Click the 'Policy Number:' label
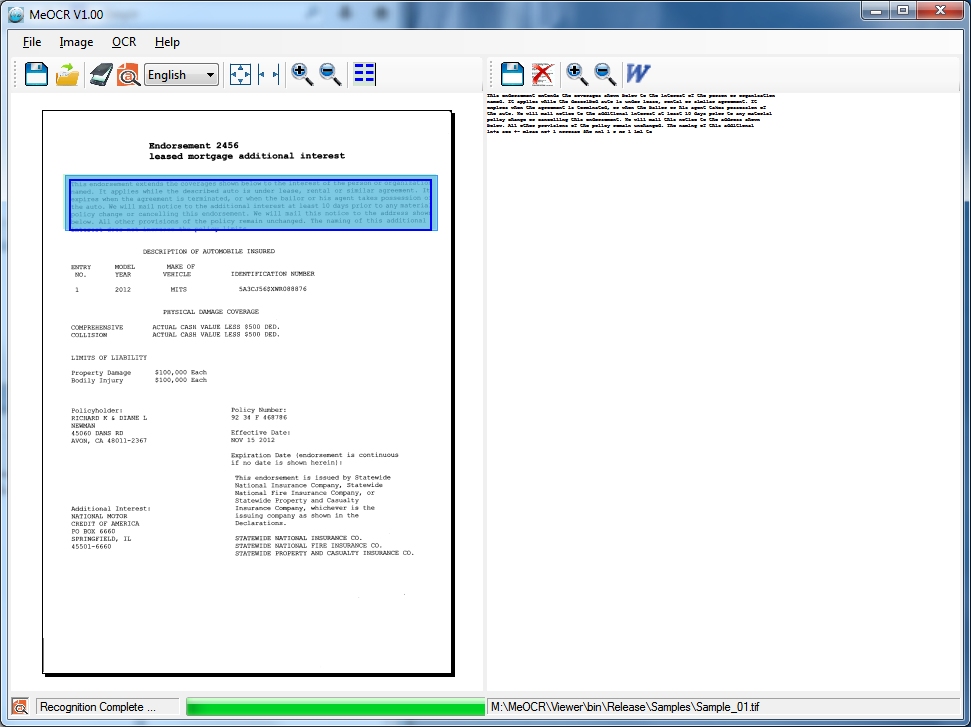The width and height of the screenshot is (971, 727). (259, 410)
